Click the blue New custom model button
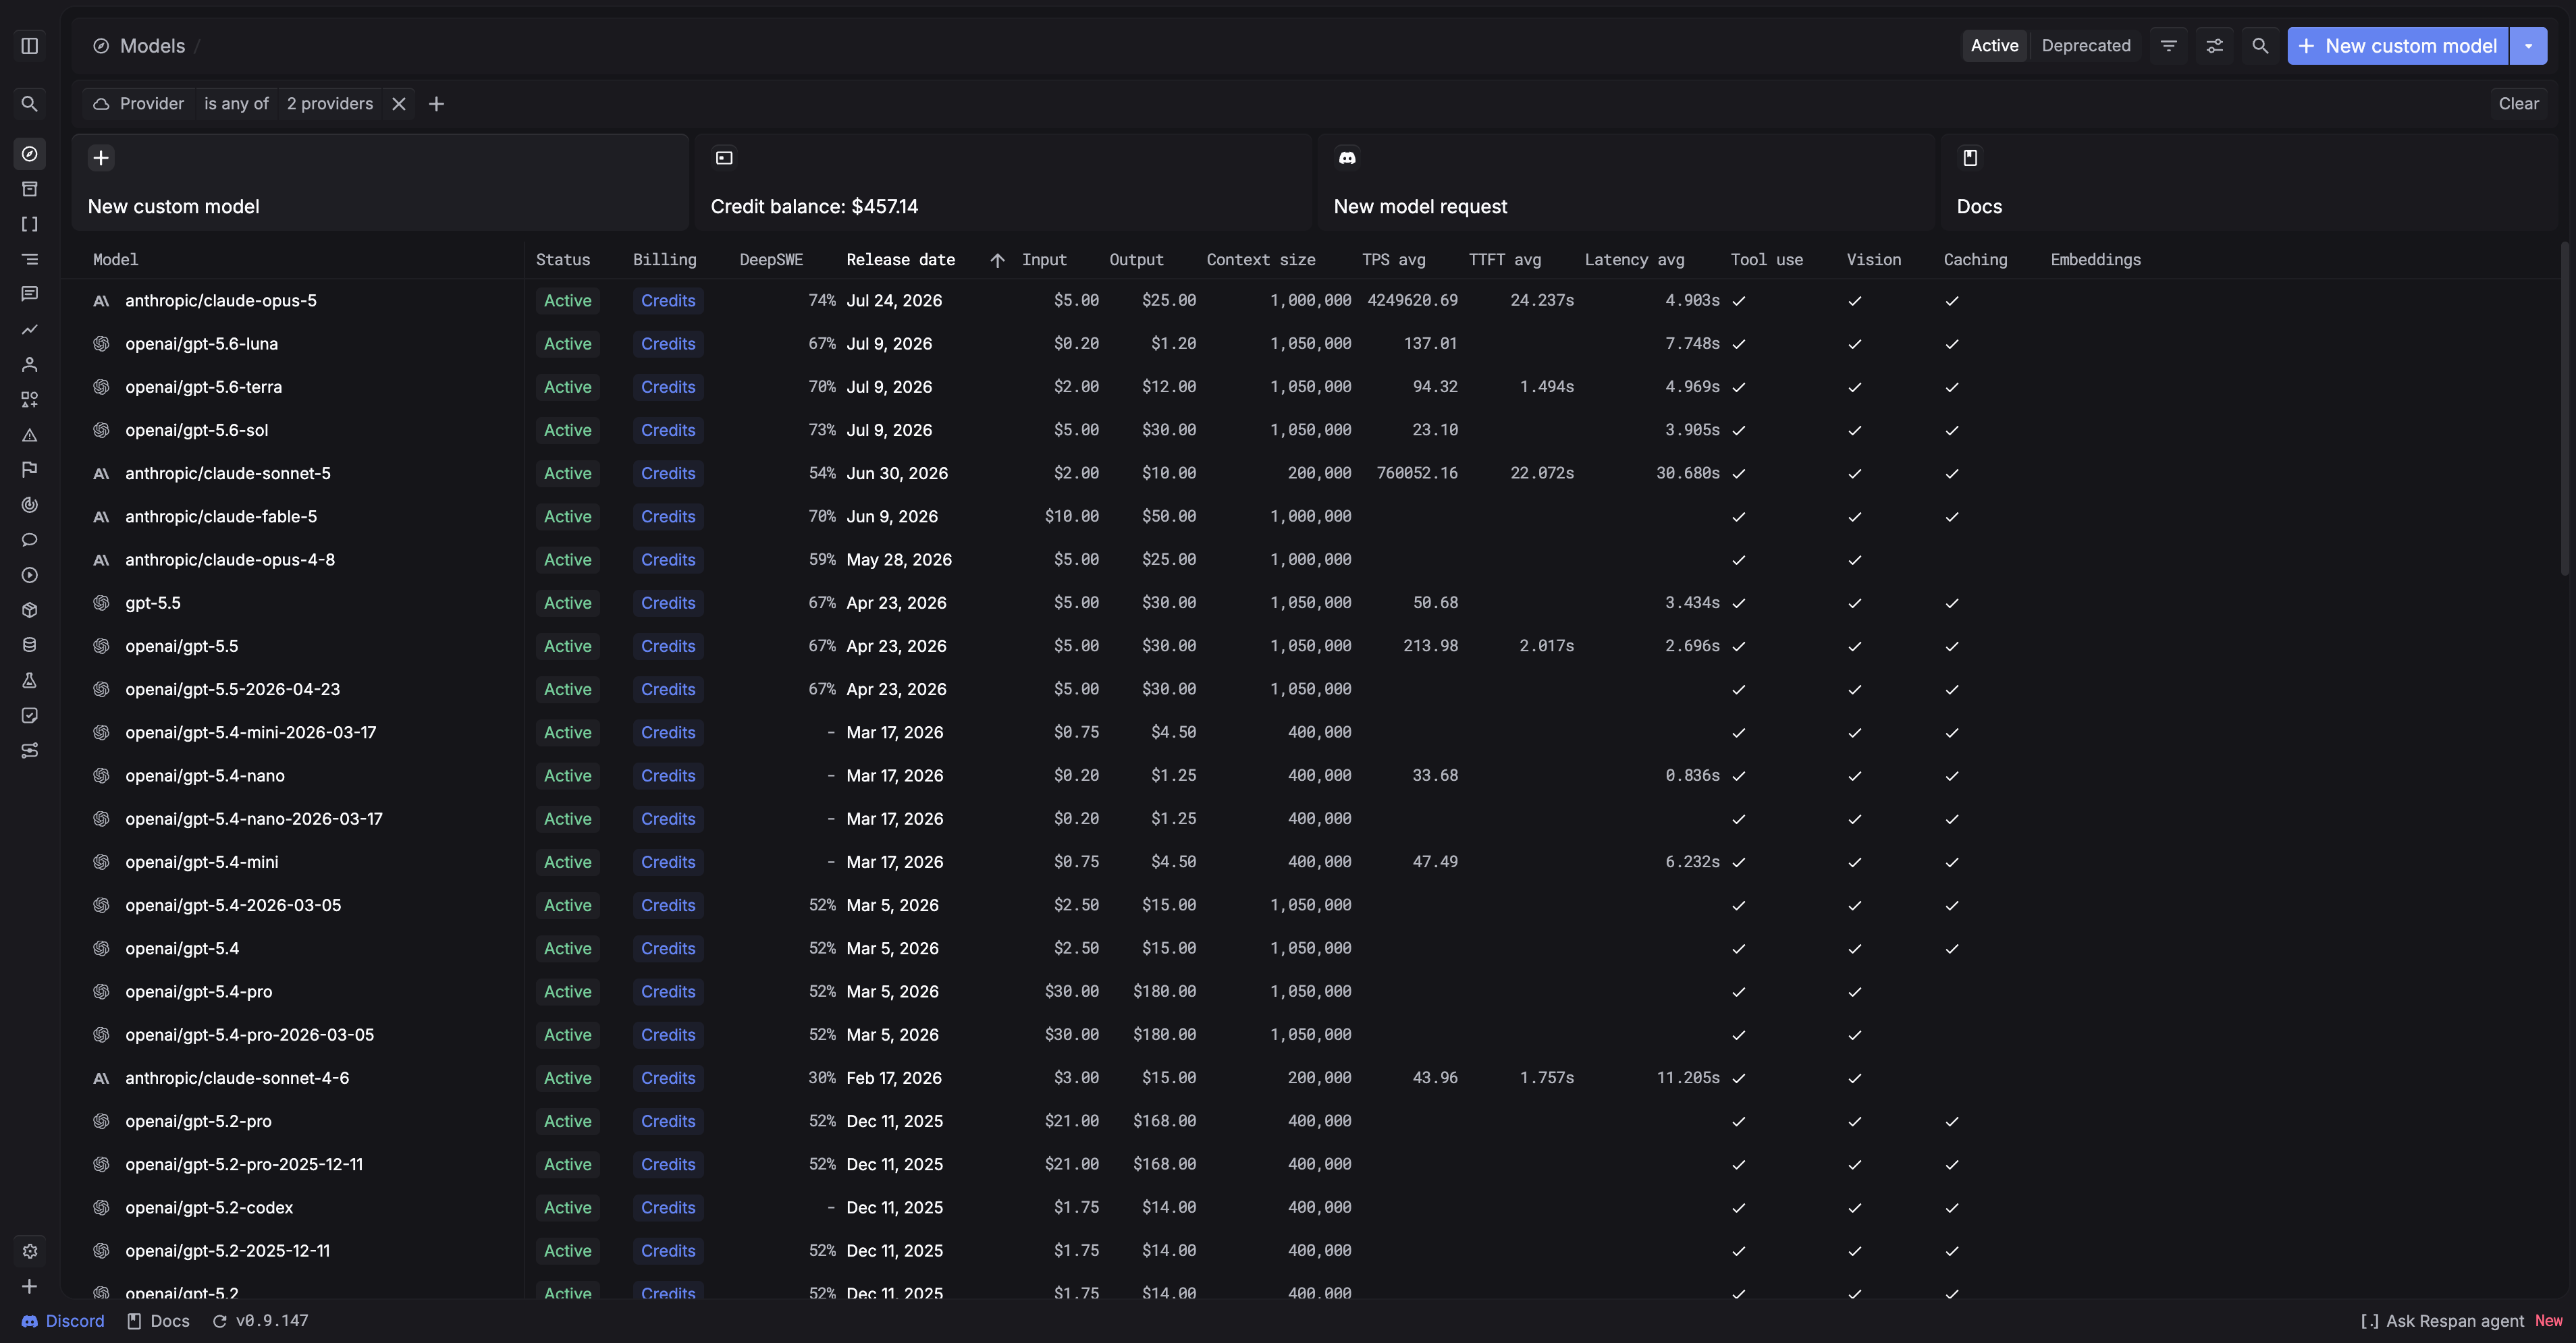The height and width of the screenshot is (1343, 2576). click(2398, 46)
